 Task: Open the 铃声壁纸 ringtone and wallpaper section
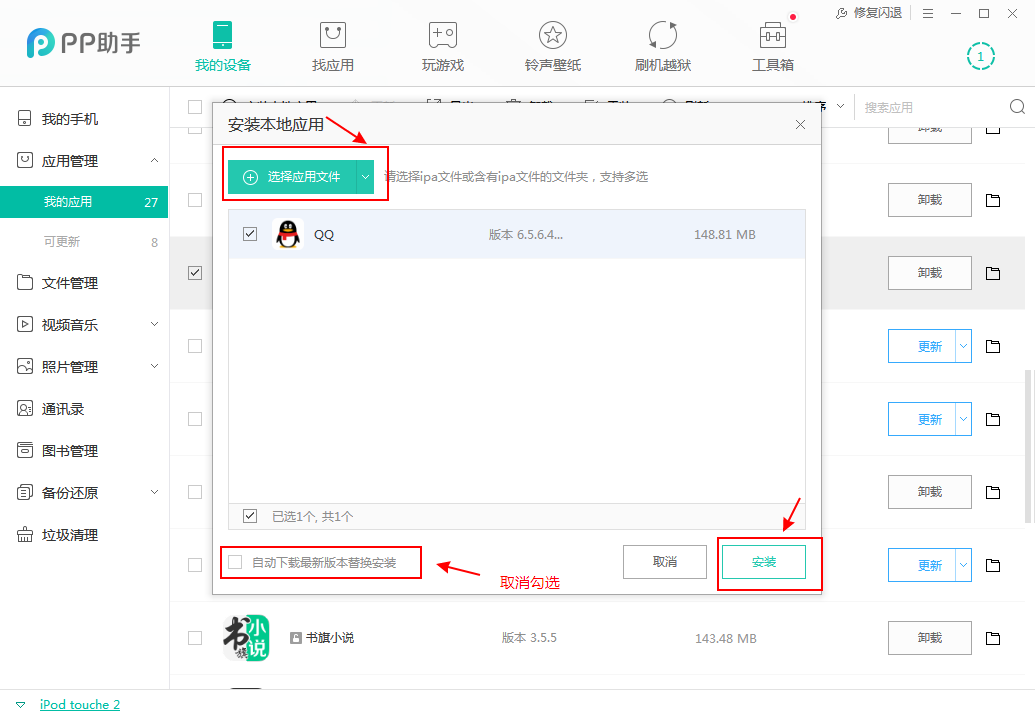tap(552, 45)
